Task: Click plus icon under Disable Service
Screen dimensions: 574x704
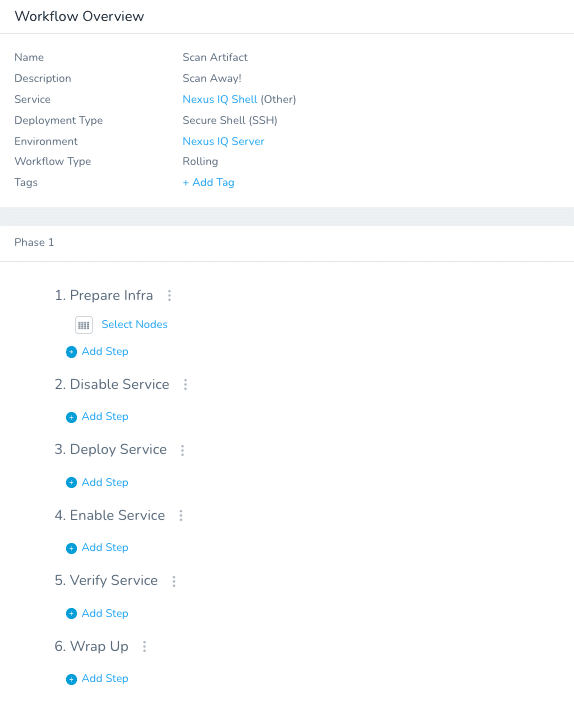Action: click(x=71, y=417)
